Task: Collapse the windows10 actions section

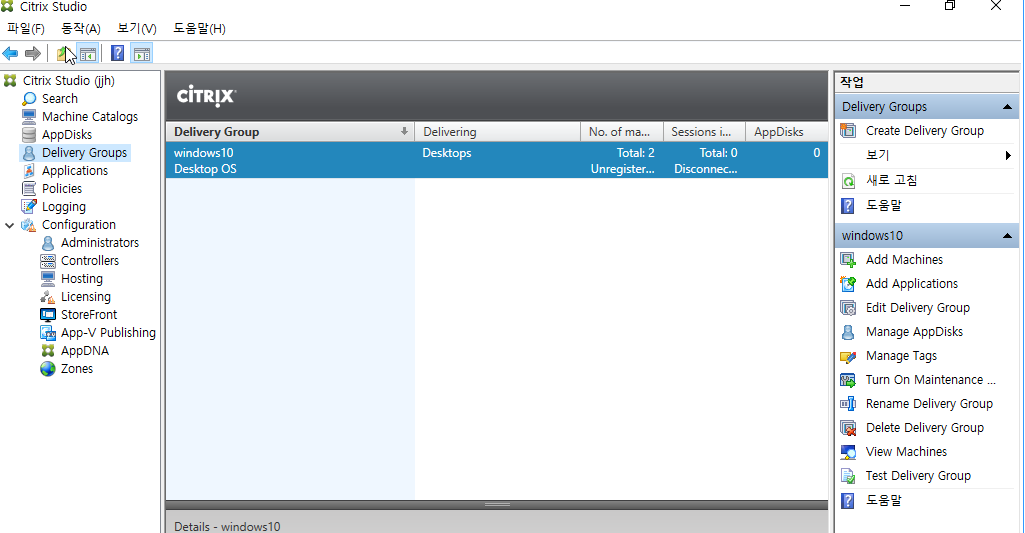Action: click(x=1007, y=235)
